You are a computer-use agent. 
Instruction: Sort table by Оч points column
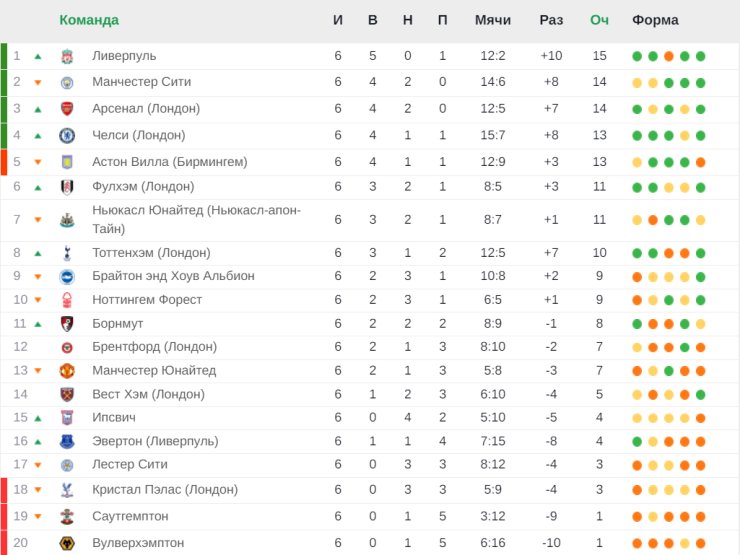coord(599,20)
